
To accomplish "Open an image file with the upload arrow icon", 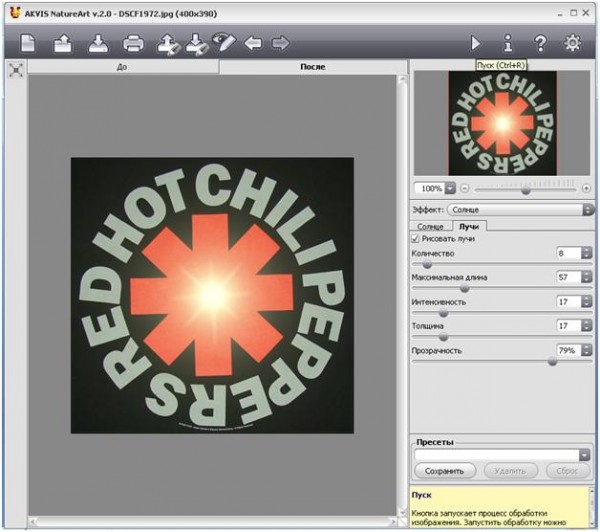I will coord(63,43).
